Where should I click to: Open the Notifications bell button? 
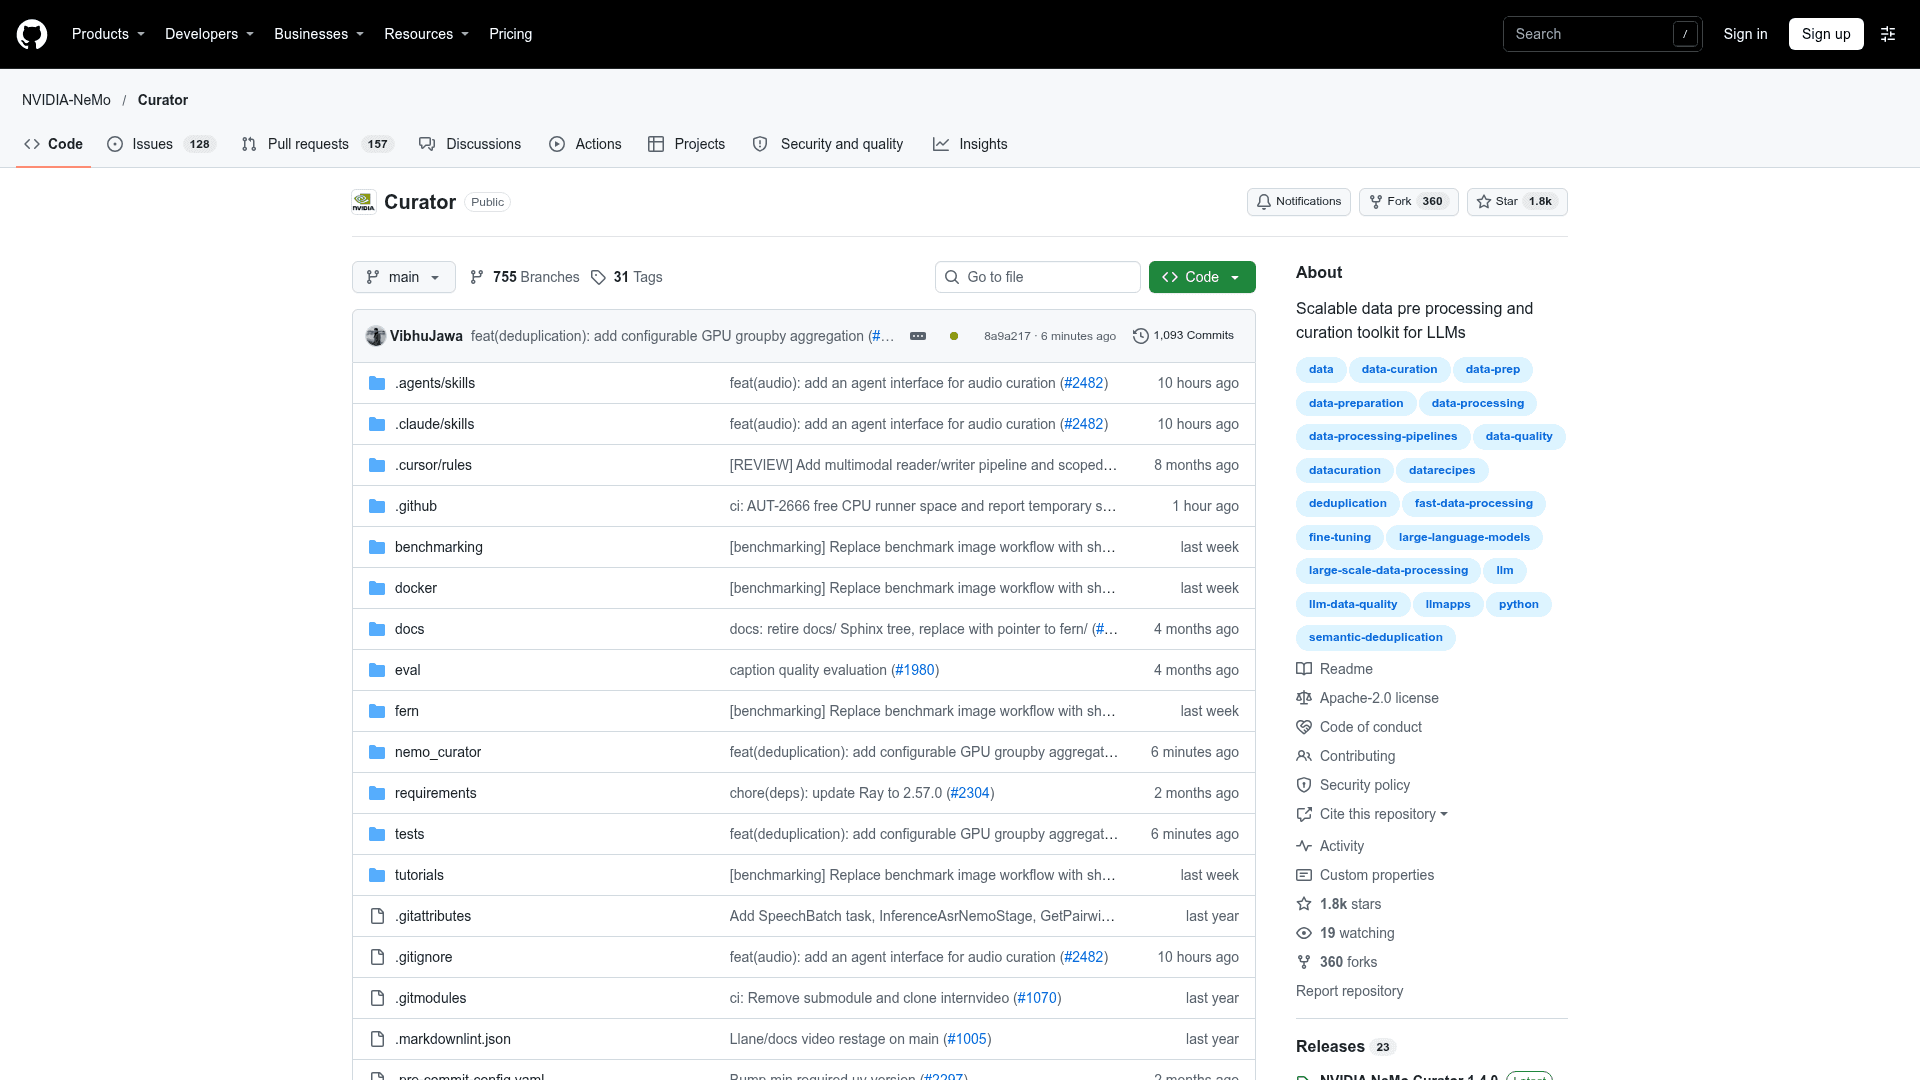(1298, 202)
